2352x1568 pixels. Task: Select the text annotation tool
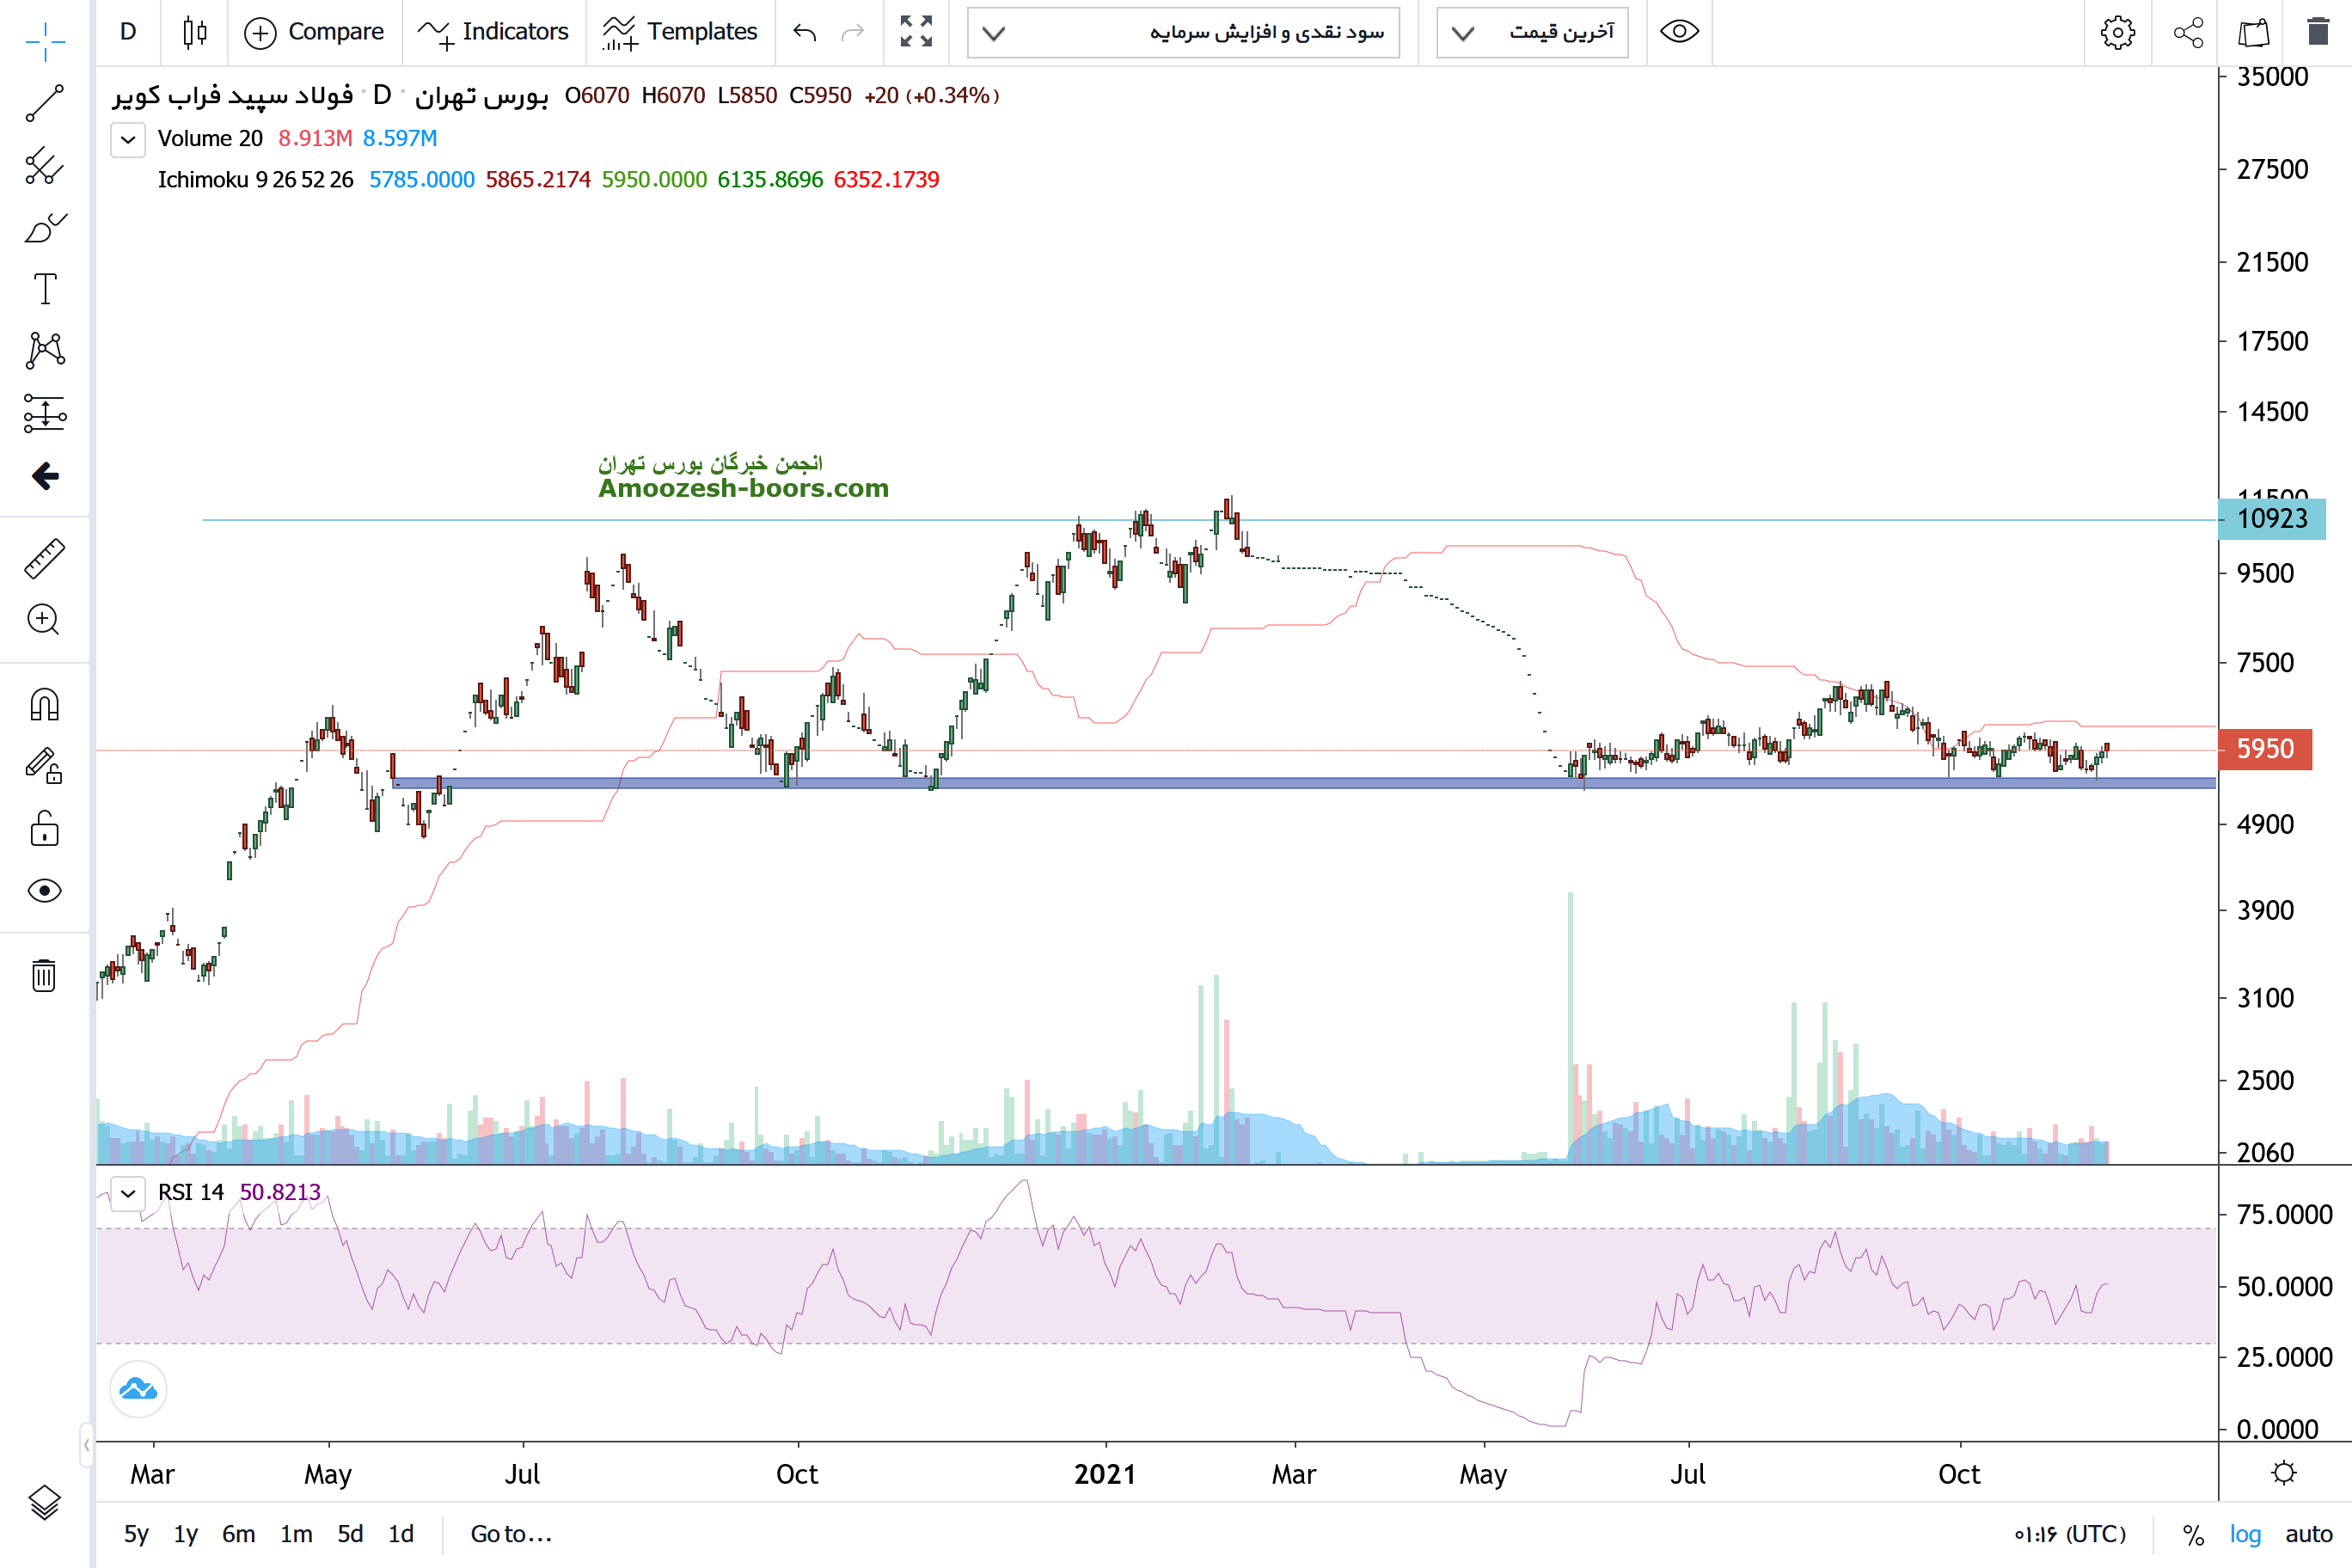click(x=44, y=289)
